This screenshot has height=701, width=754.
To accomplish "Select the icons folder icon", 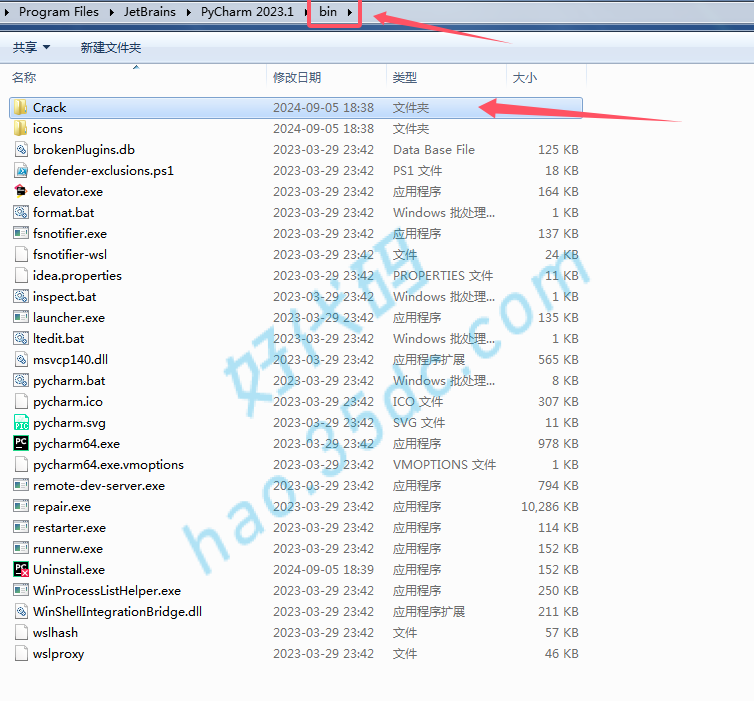I will pyautogui.click(x=20, y=128).
